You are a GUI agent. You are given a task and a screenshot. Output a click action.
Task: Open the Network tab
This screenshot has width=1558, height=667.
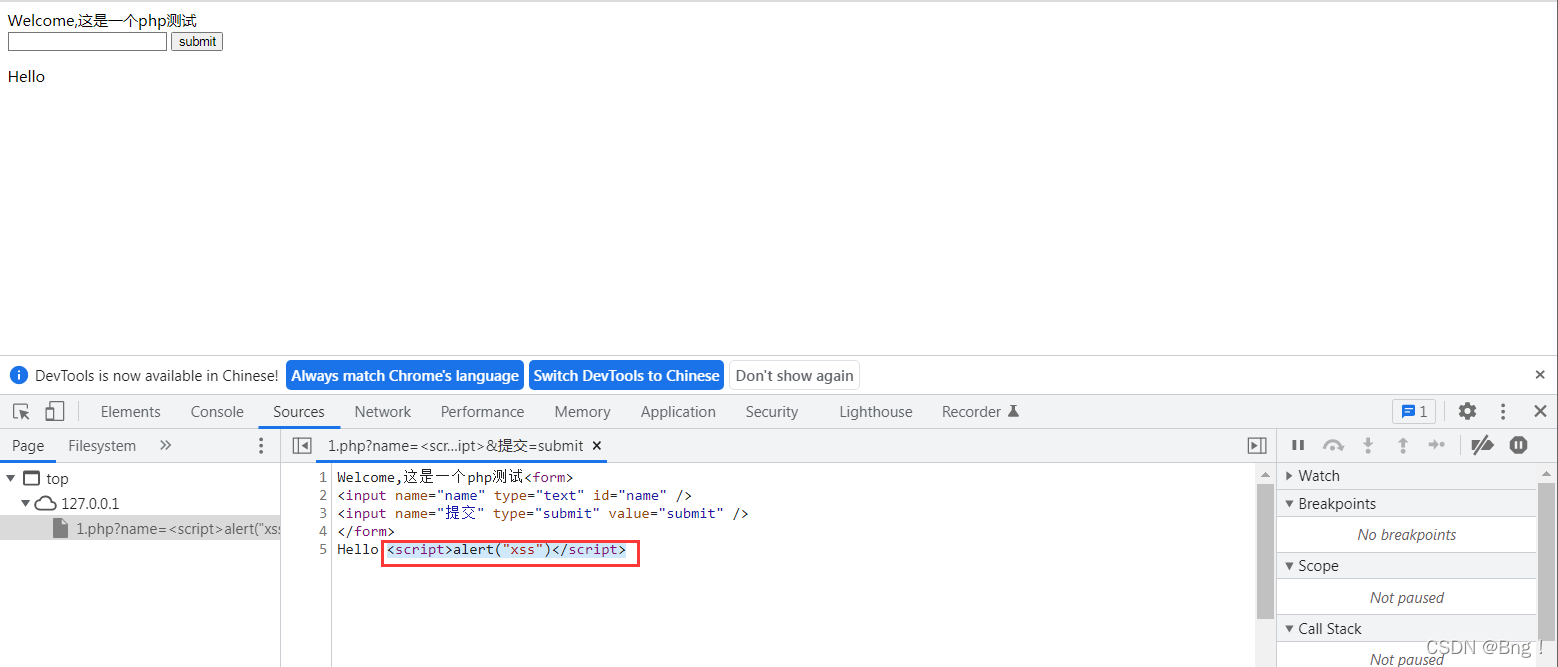click(383, 411)
